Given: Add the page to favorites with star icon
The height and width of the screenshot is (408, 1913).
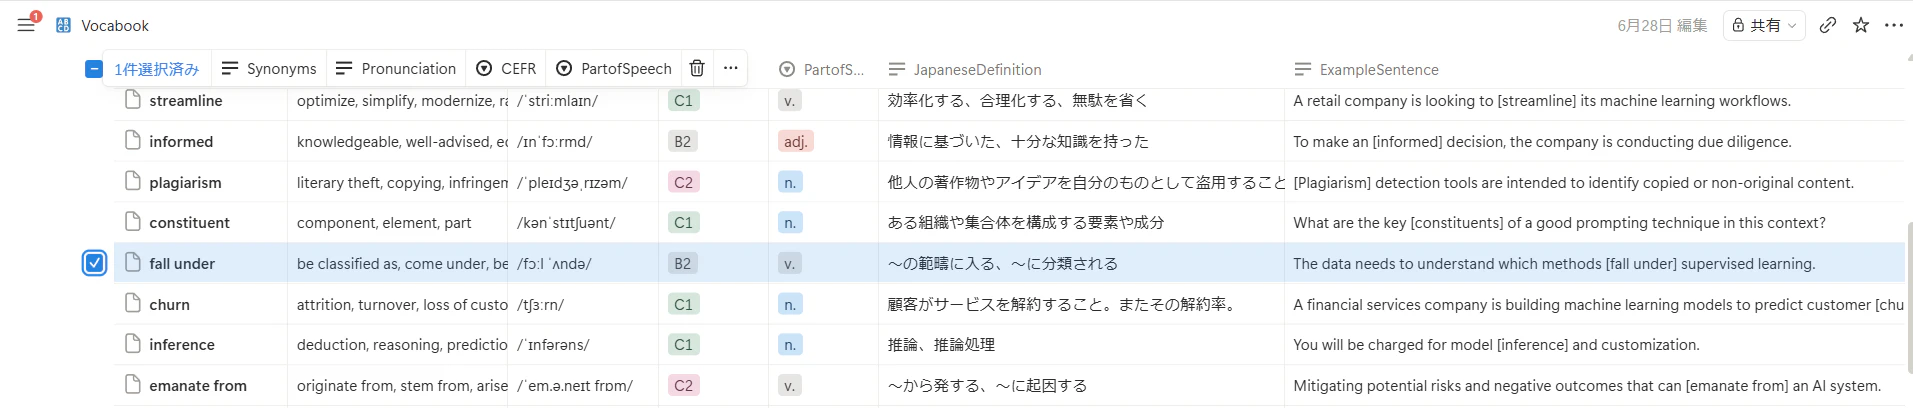Looking at the screenshot, I should pyautogui.click(x=1860, y=25).
